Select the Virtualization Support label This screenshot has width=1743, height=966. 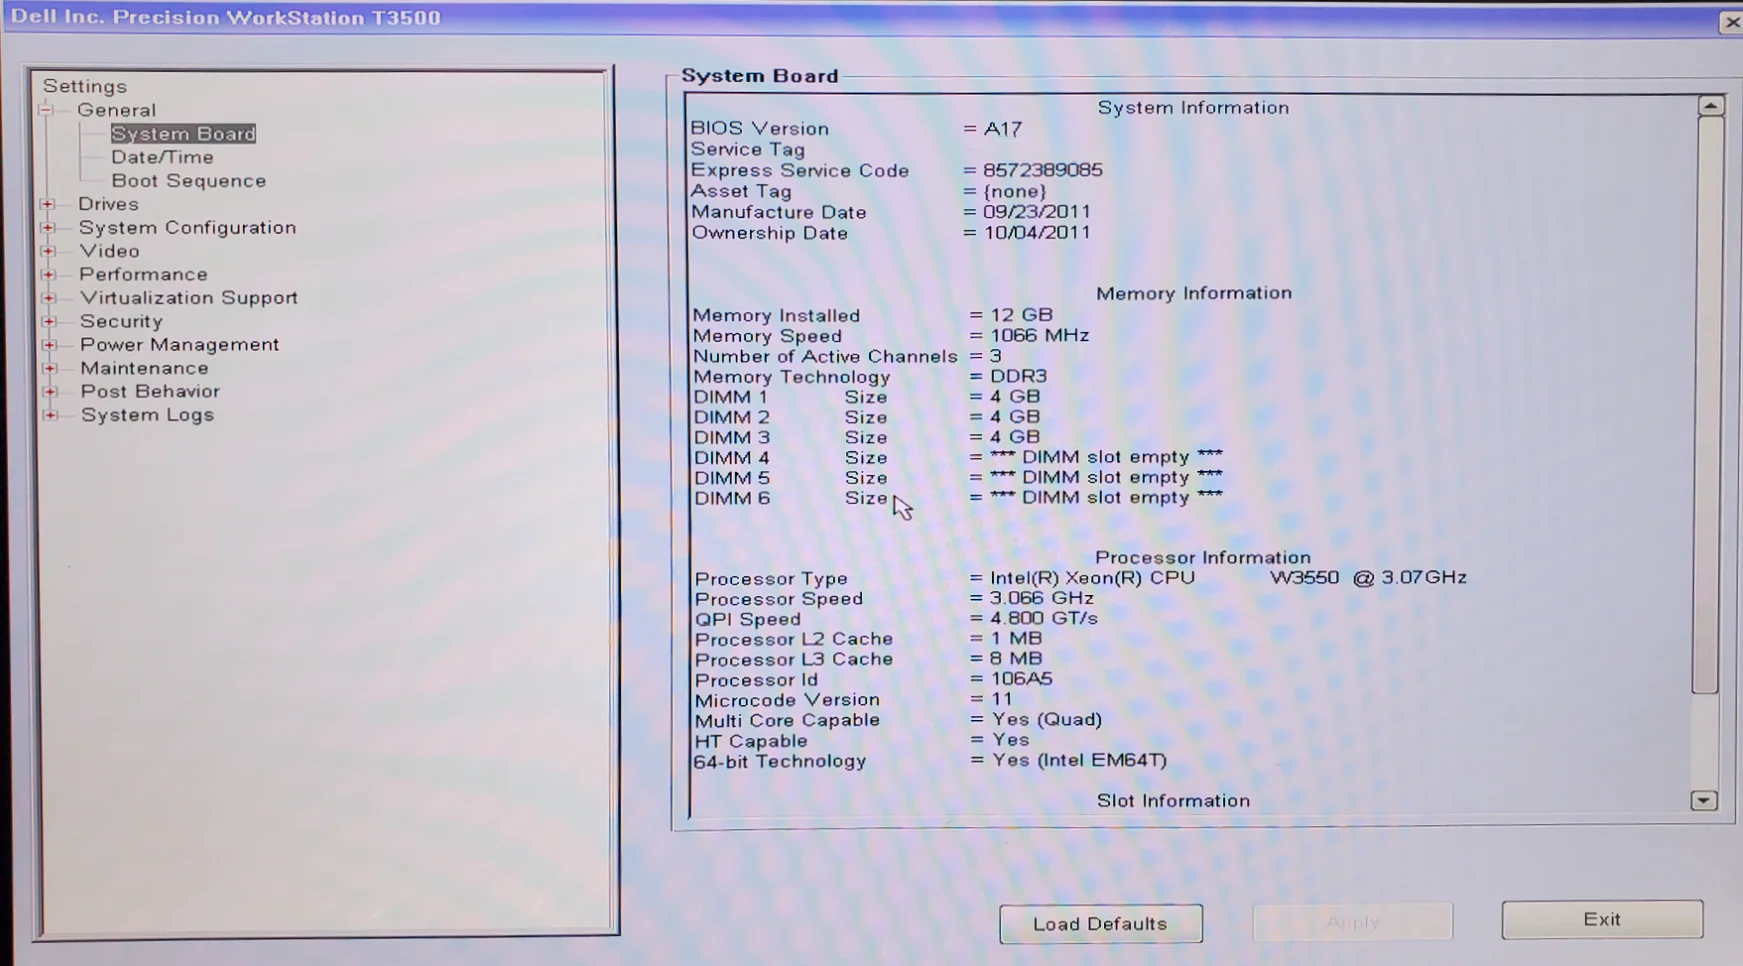coord(189,298)
